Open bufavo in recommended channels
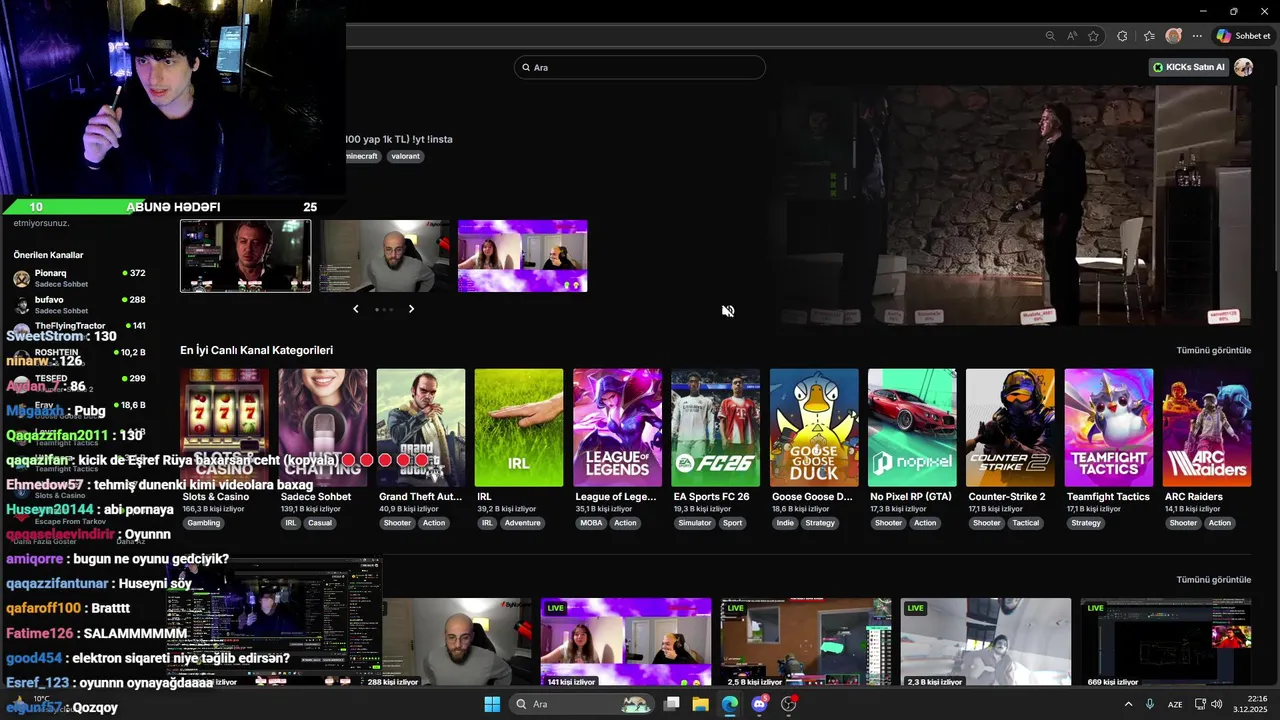1280x720 pixels. point(80,304)
